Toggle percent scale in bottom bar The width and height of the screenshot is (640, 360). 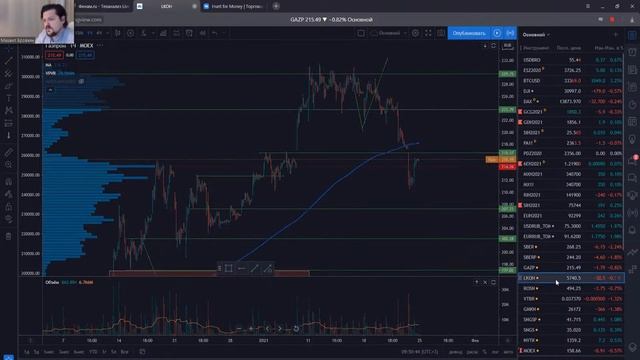tap(484, 351)
